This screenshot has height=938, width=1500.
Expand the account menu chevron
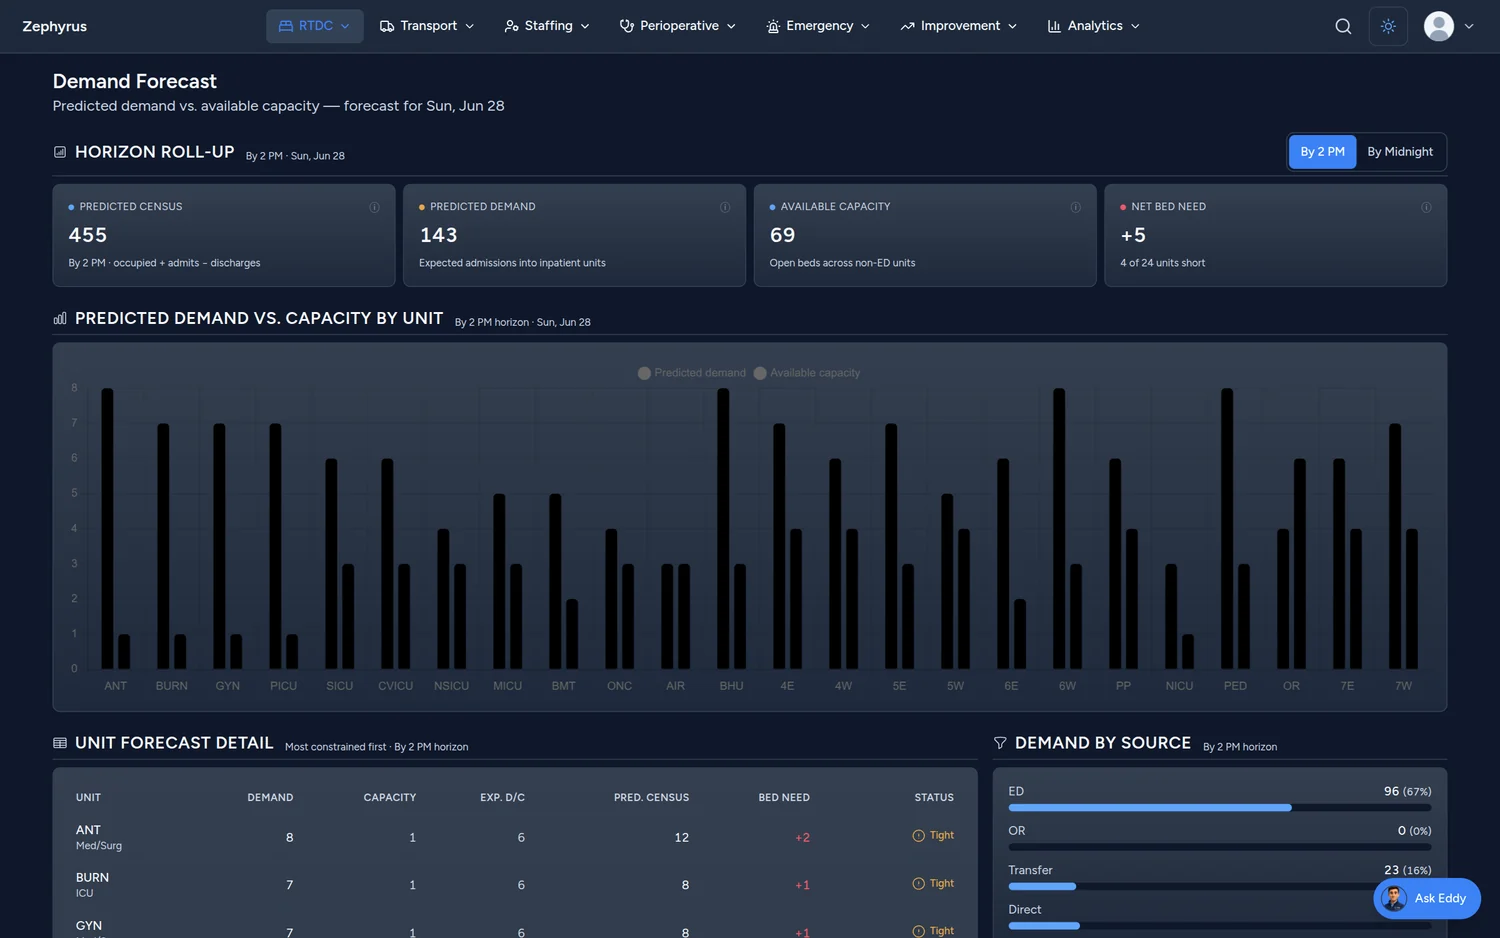(1469, 26)
